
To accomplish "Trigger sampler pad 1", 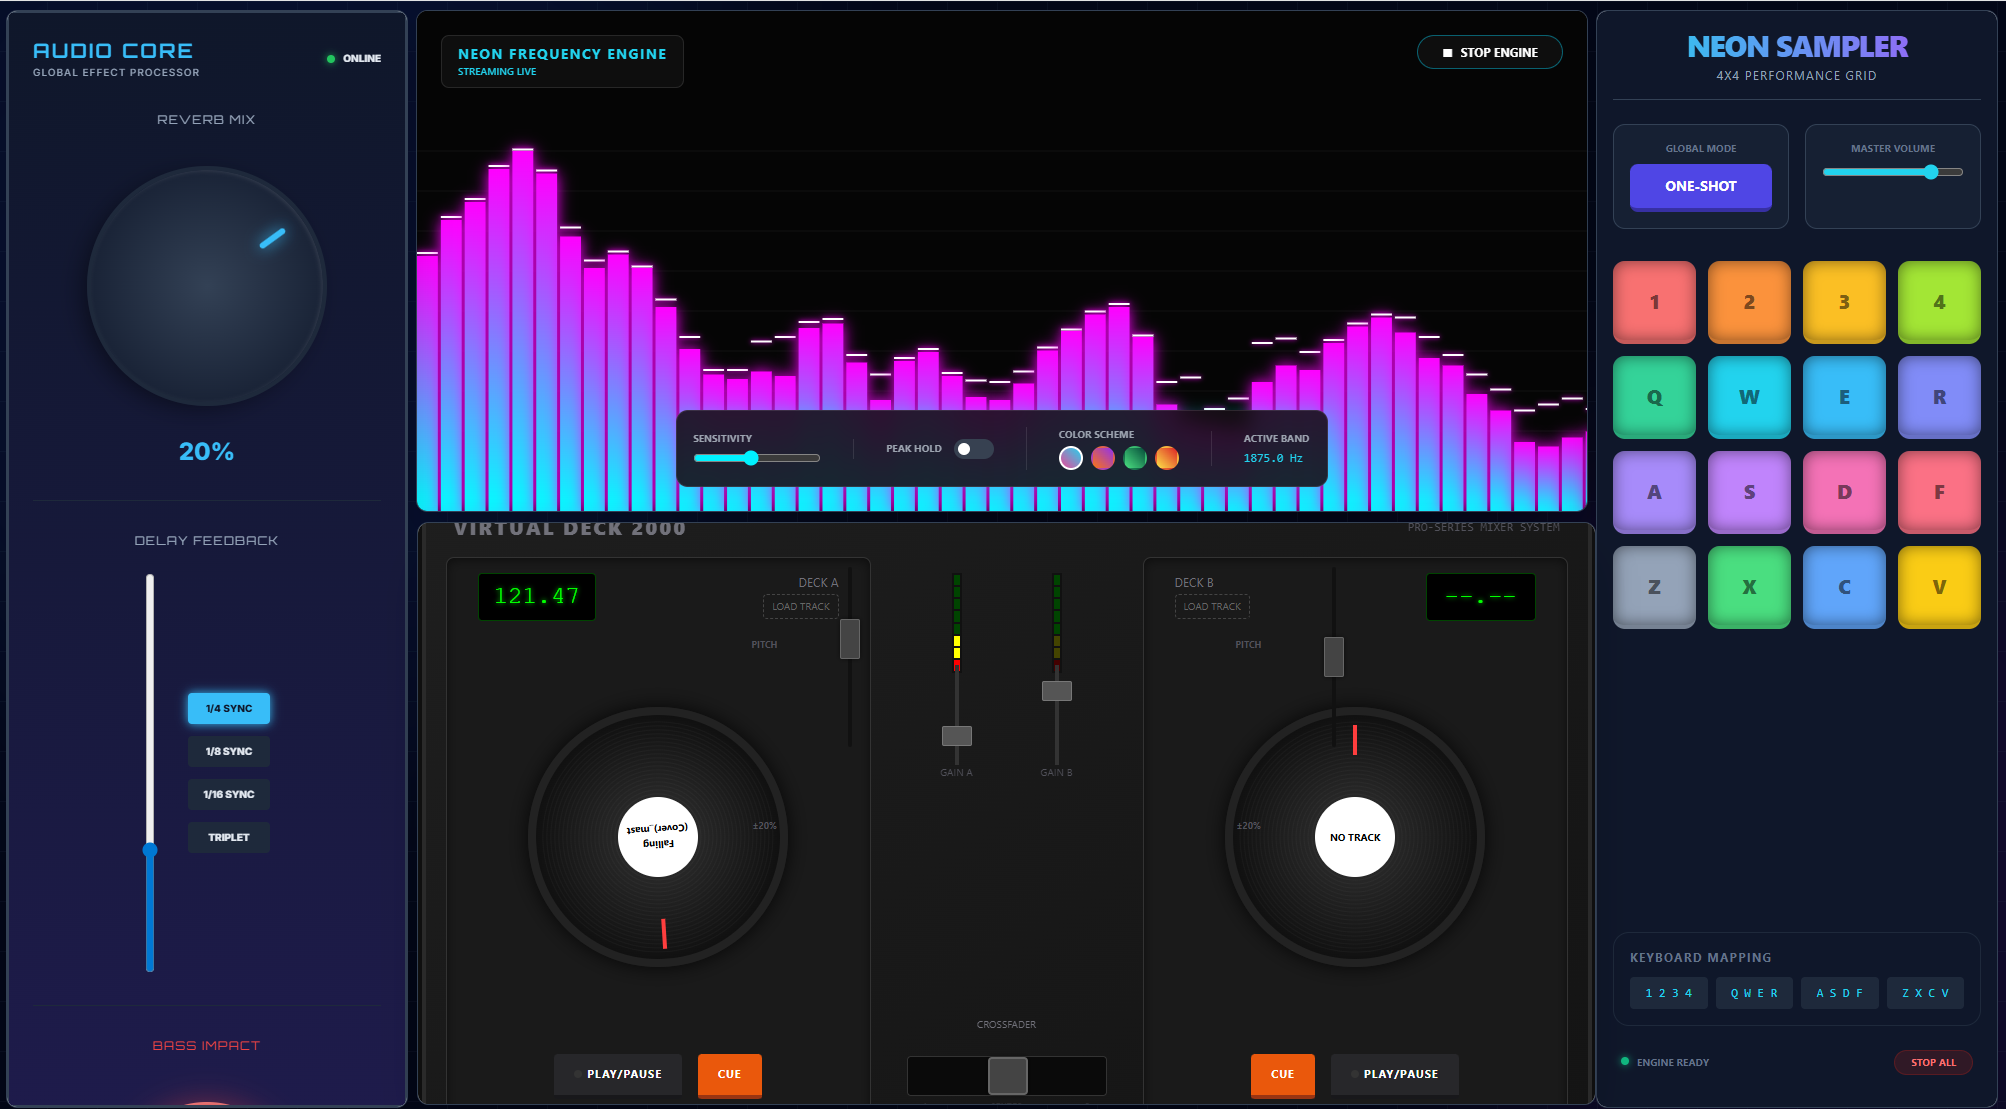I will (1654, 302).
